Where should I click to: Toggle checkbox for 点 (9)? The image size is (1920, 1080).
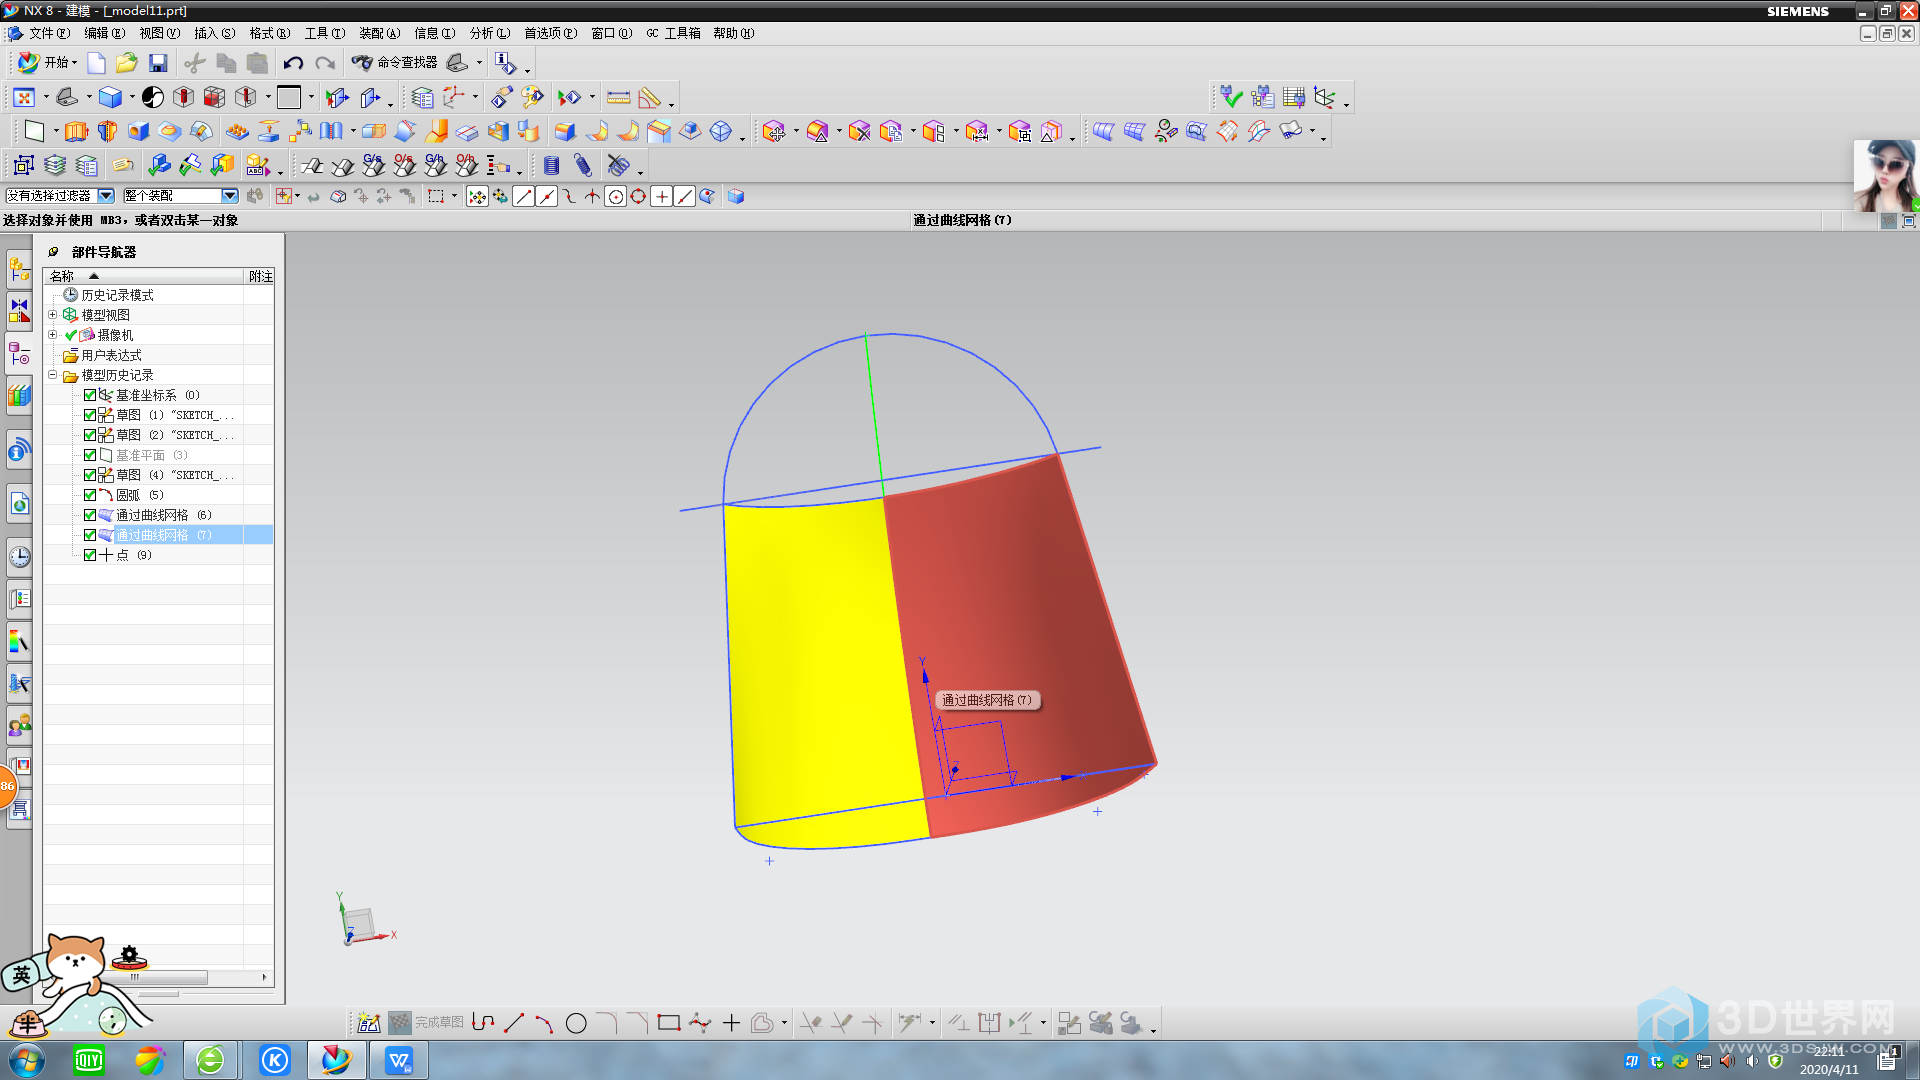click(90, 555)
